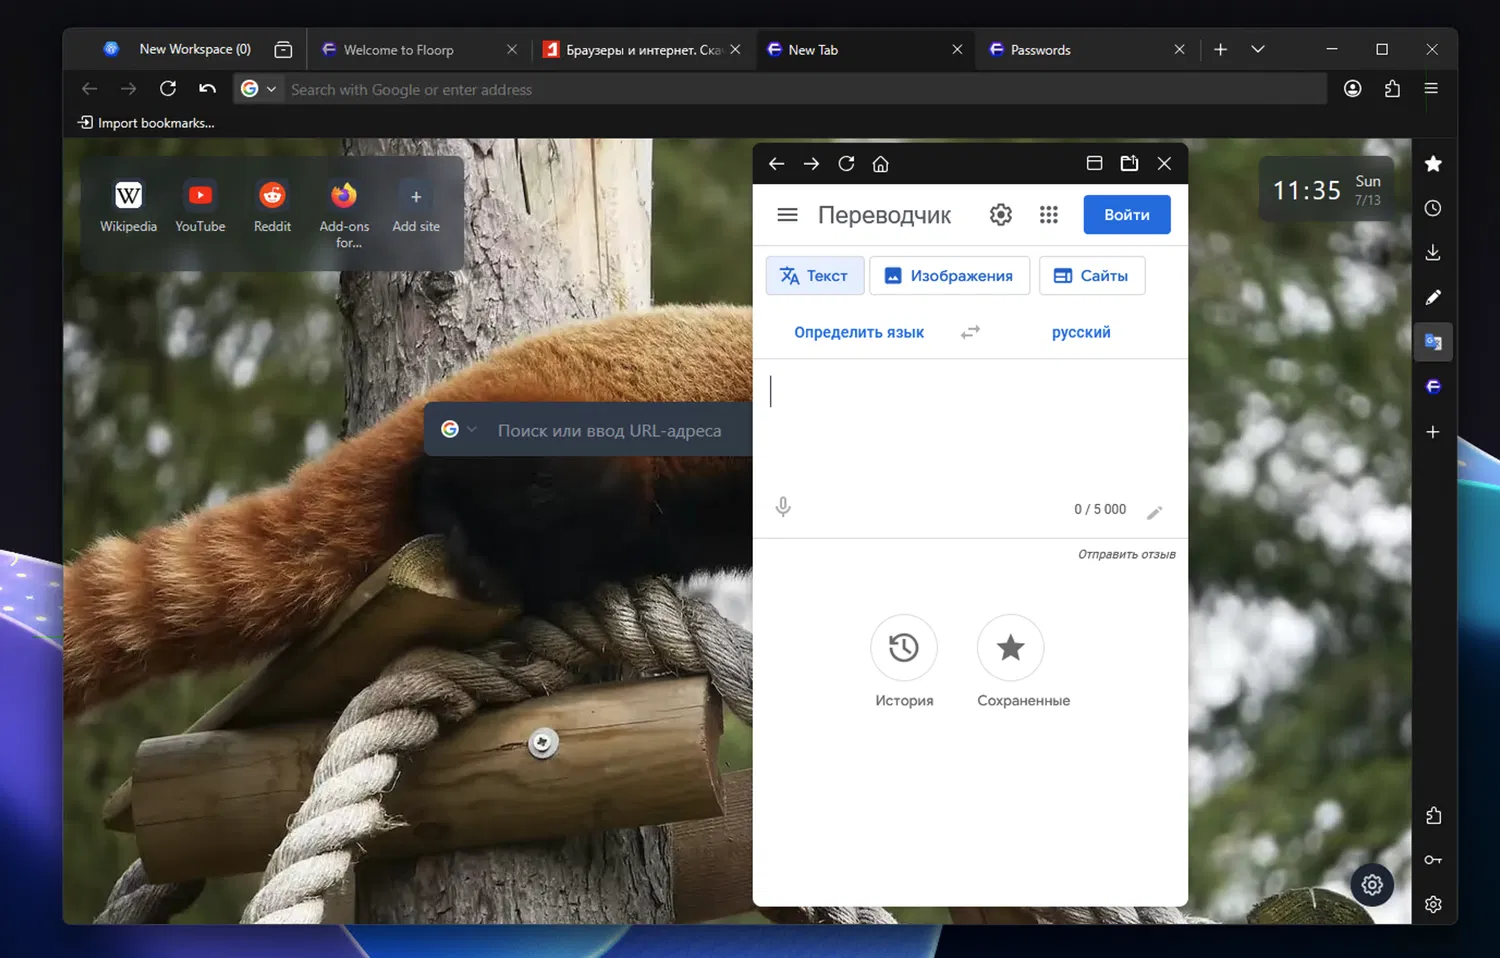Open Google apps grid menu
The image size is (1500, 958).
coord(1048,215)
